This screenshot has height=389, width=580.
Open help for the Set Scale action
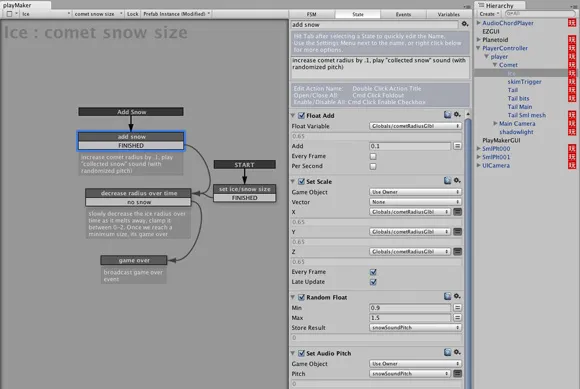click(x=448, y=180)
